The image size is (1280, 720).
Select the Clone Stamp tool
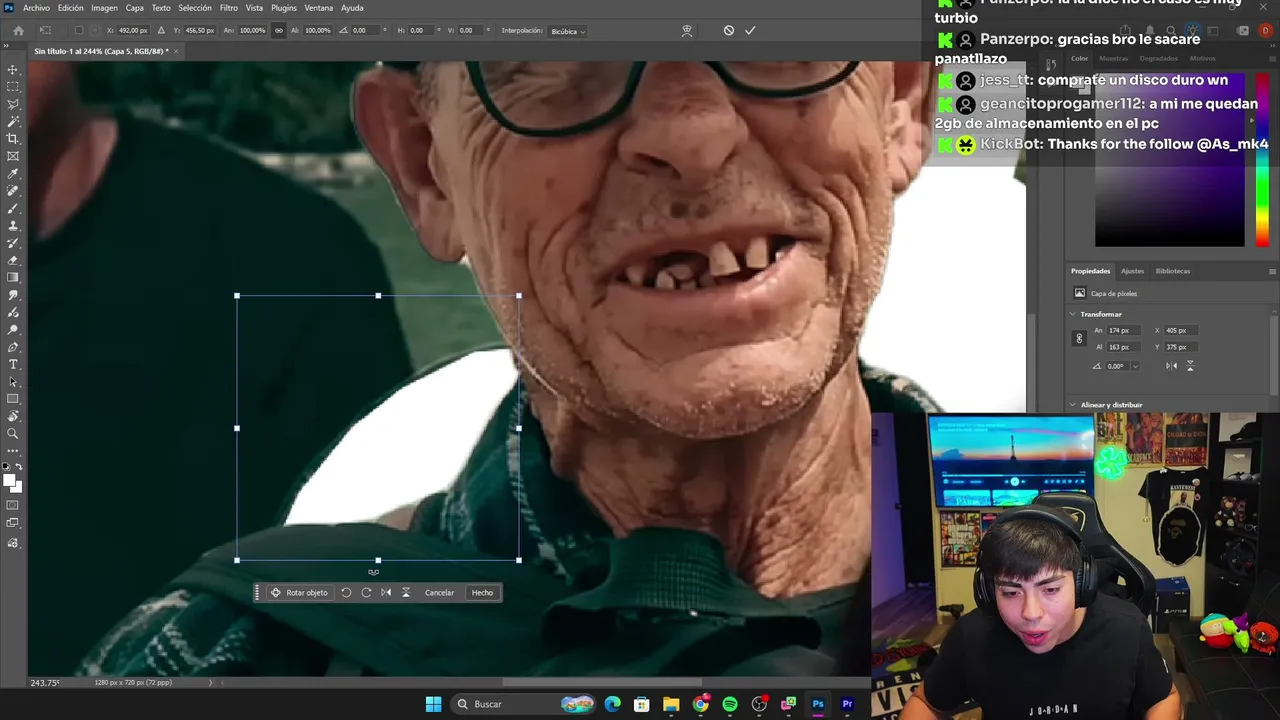coord(13,226)
